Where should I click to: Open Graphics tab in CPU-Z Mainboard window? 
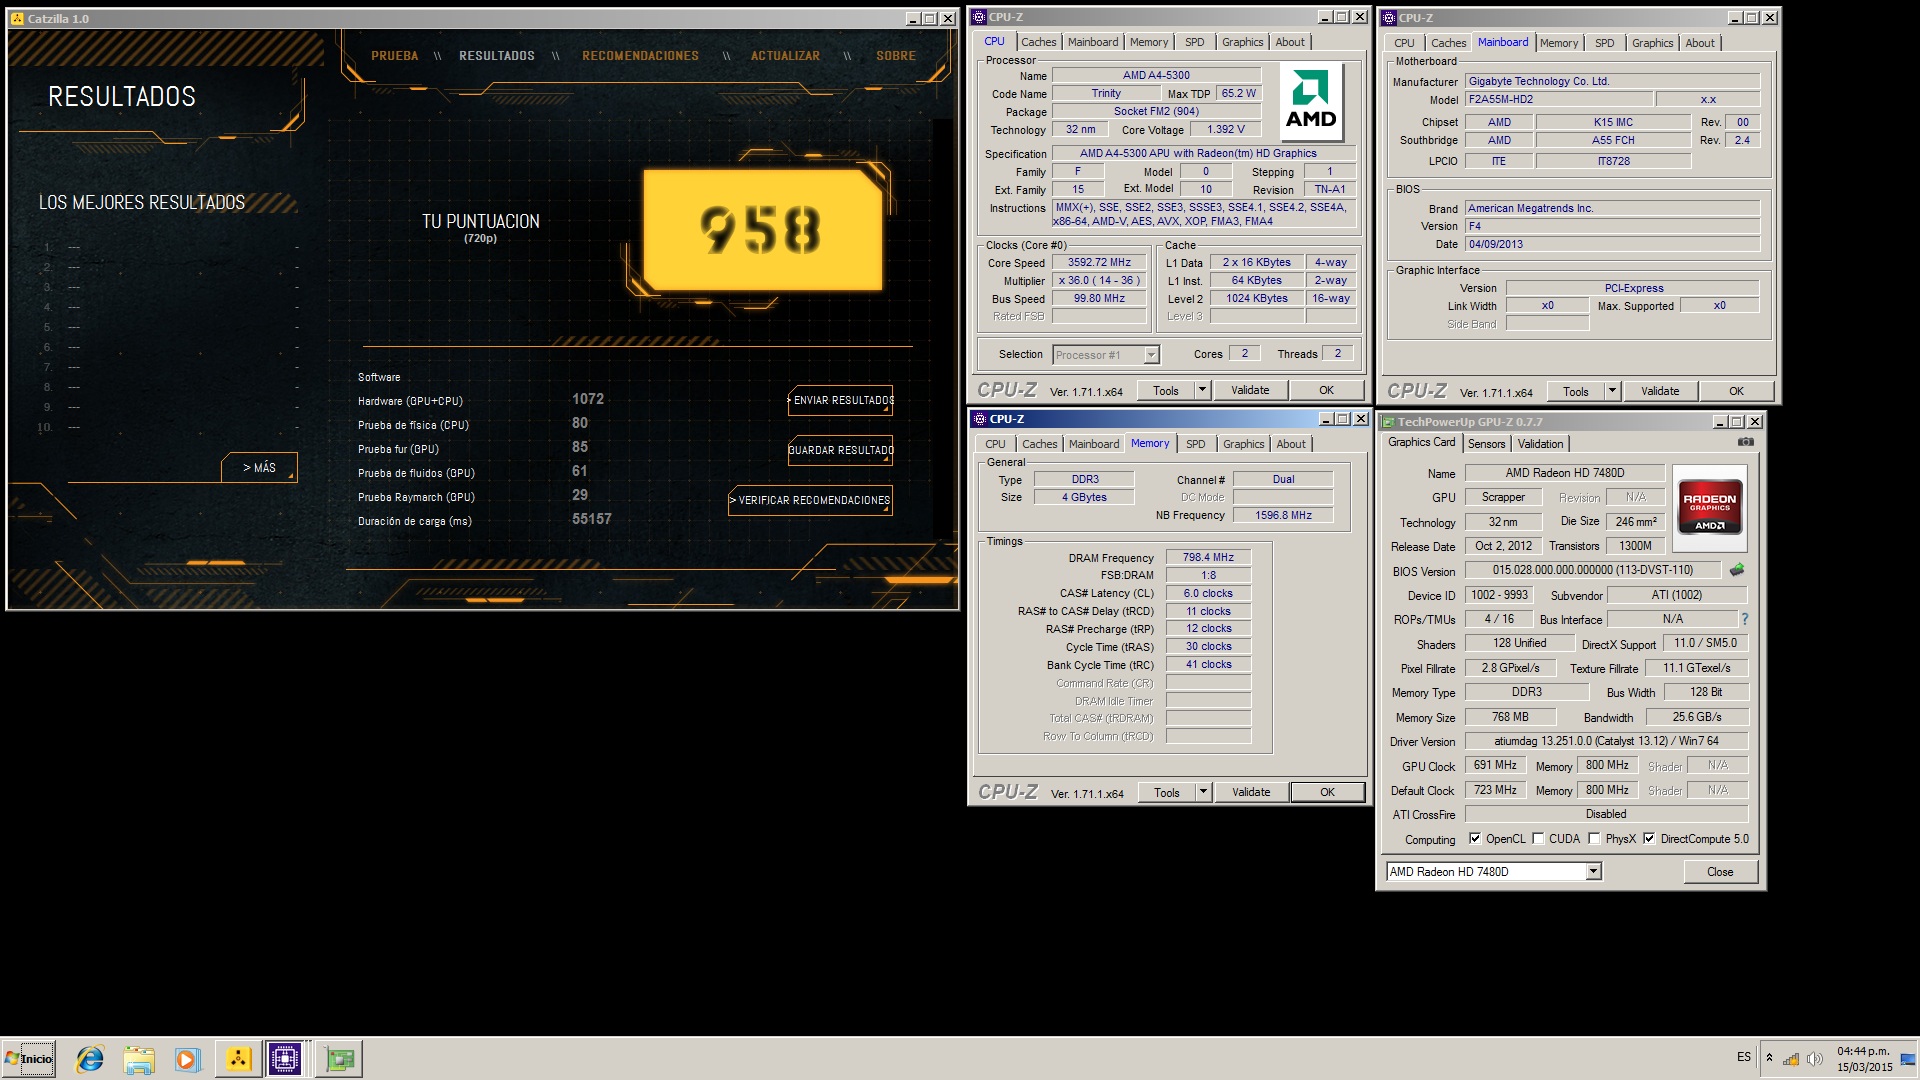[x=1652, y=43]
